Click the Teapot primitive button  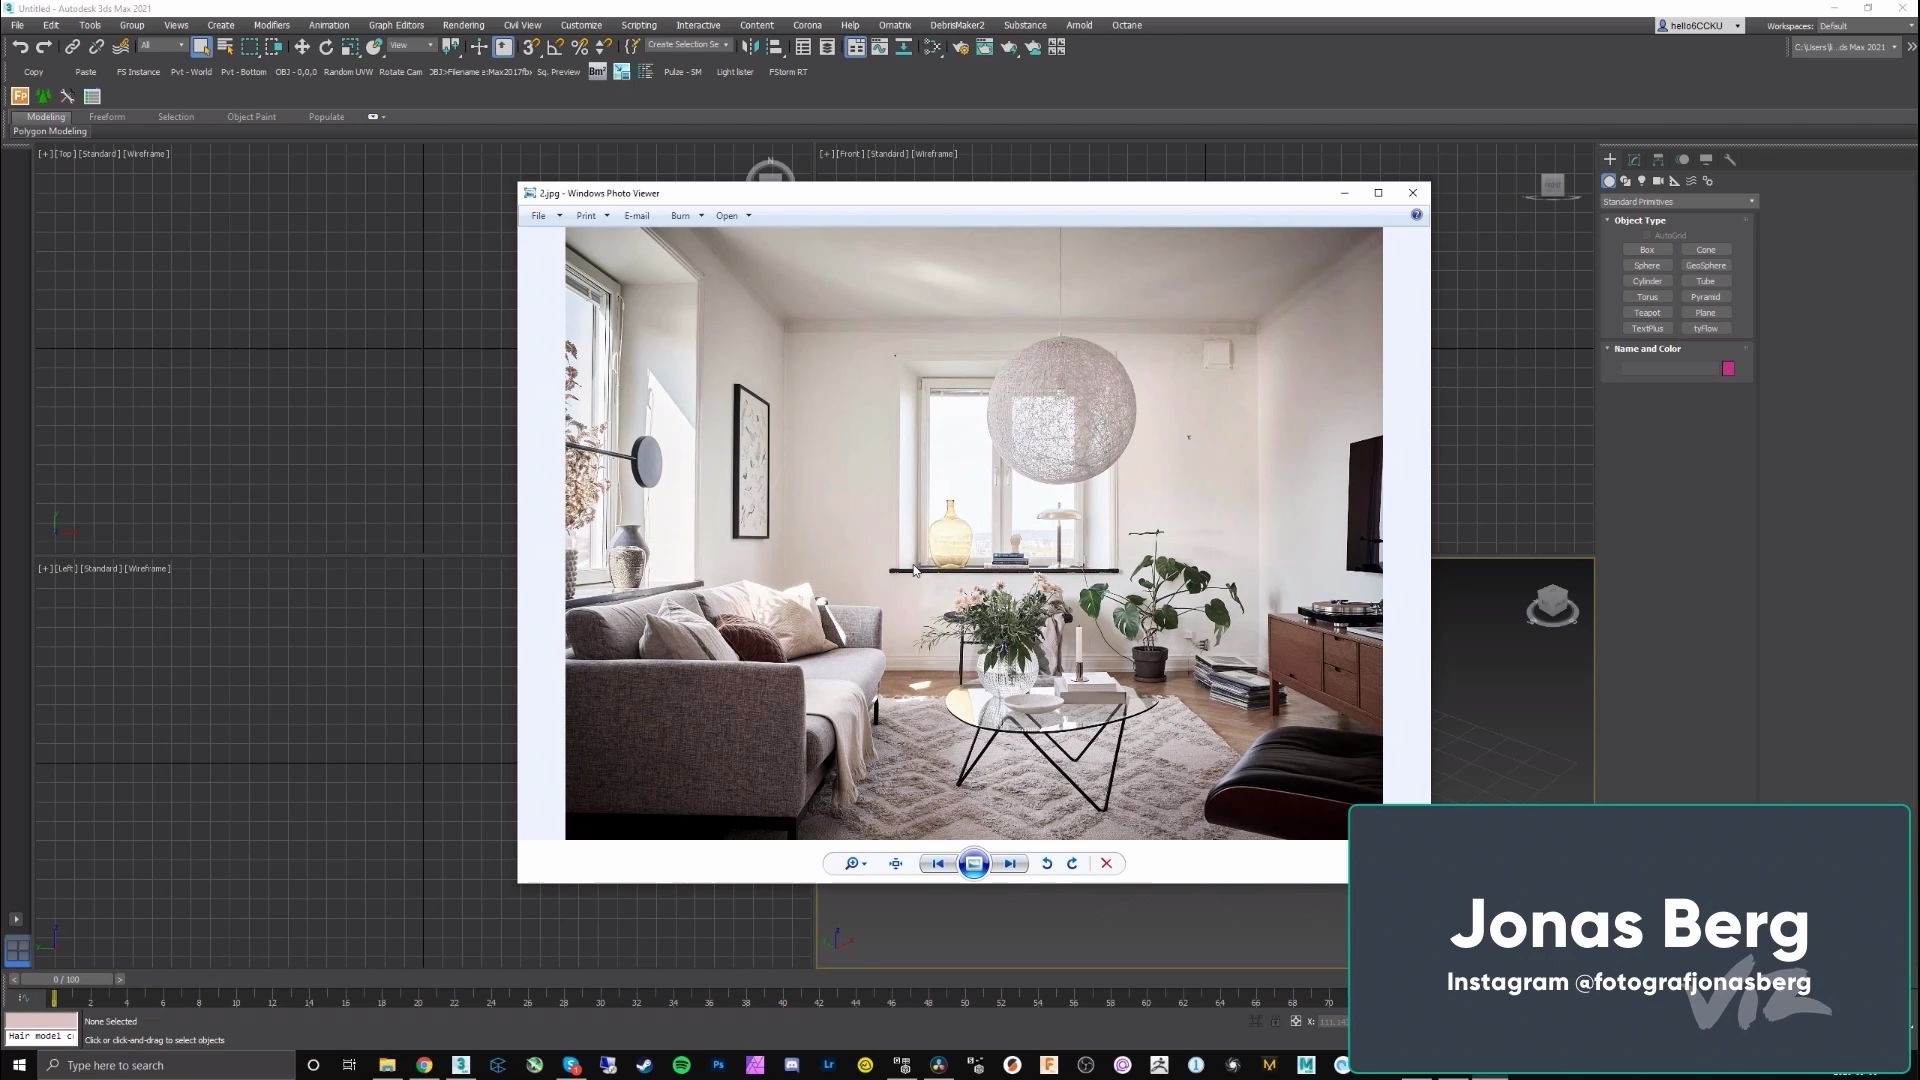click(1646, 313)
